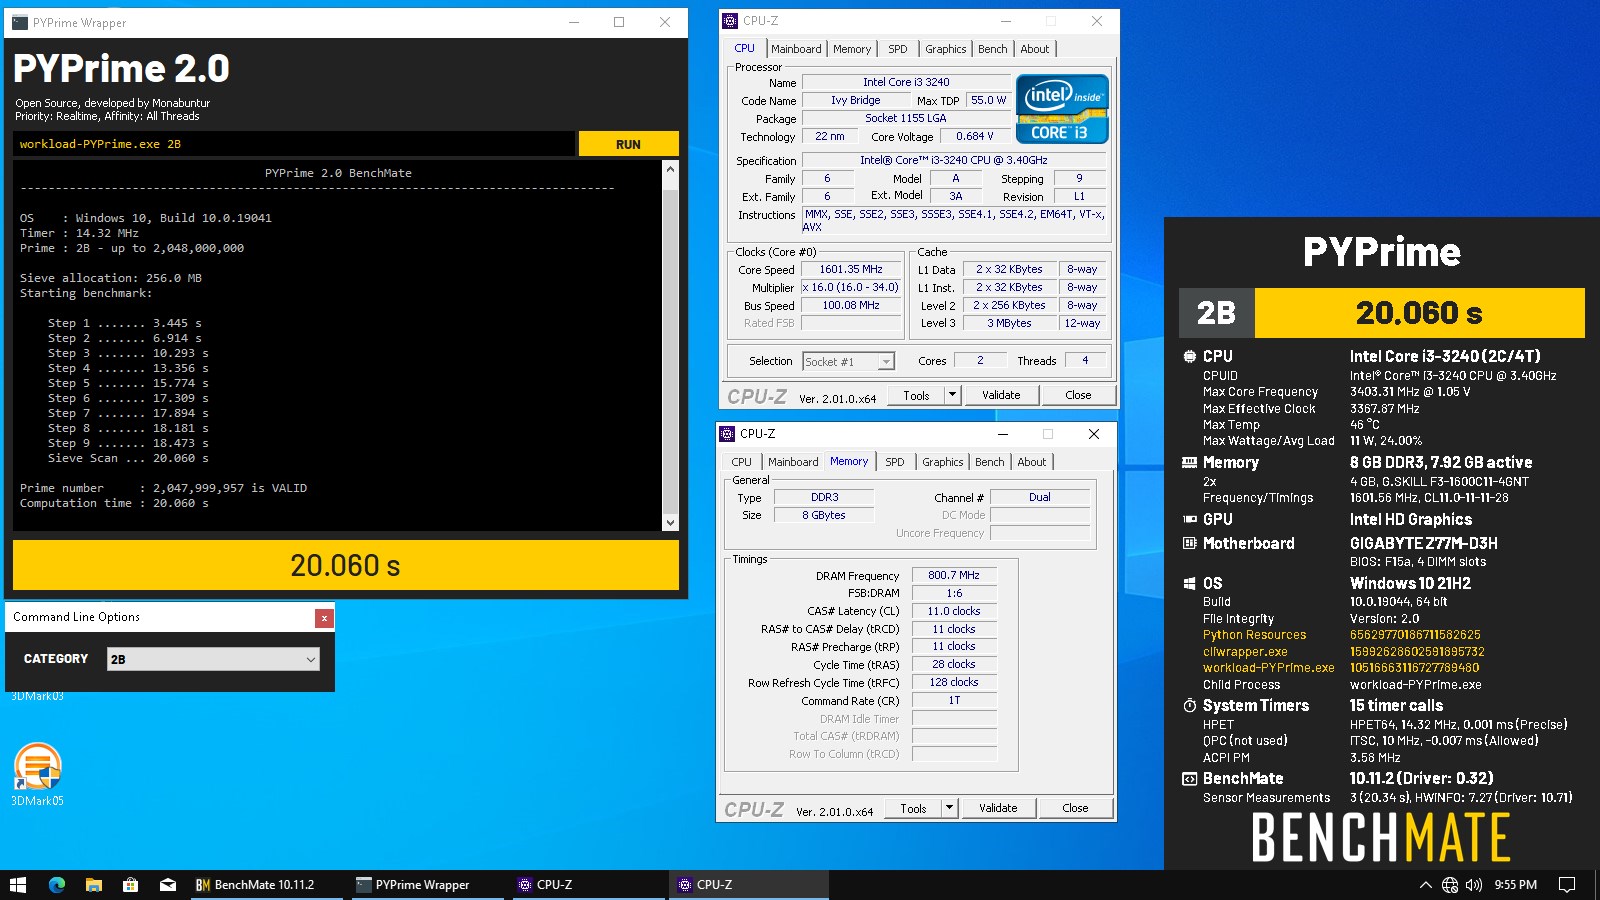The image size is (1600, 900).
Task: Switch to Memory tab in upper CPU-Z
Action: pyautogui.click(x=852, y=49)
